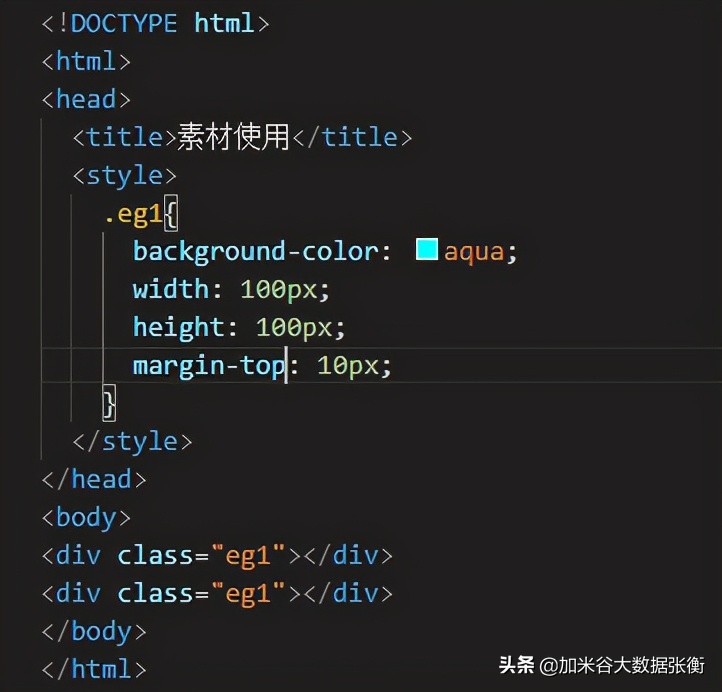Click the closing style tag

[132, 441]
